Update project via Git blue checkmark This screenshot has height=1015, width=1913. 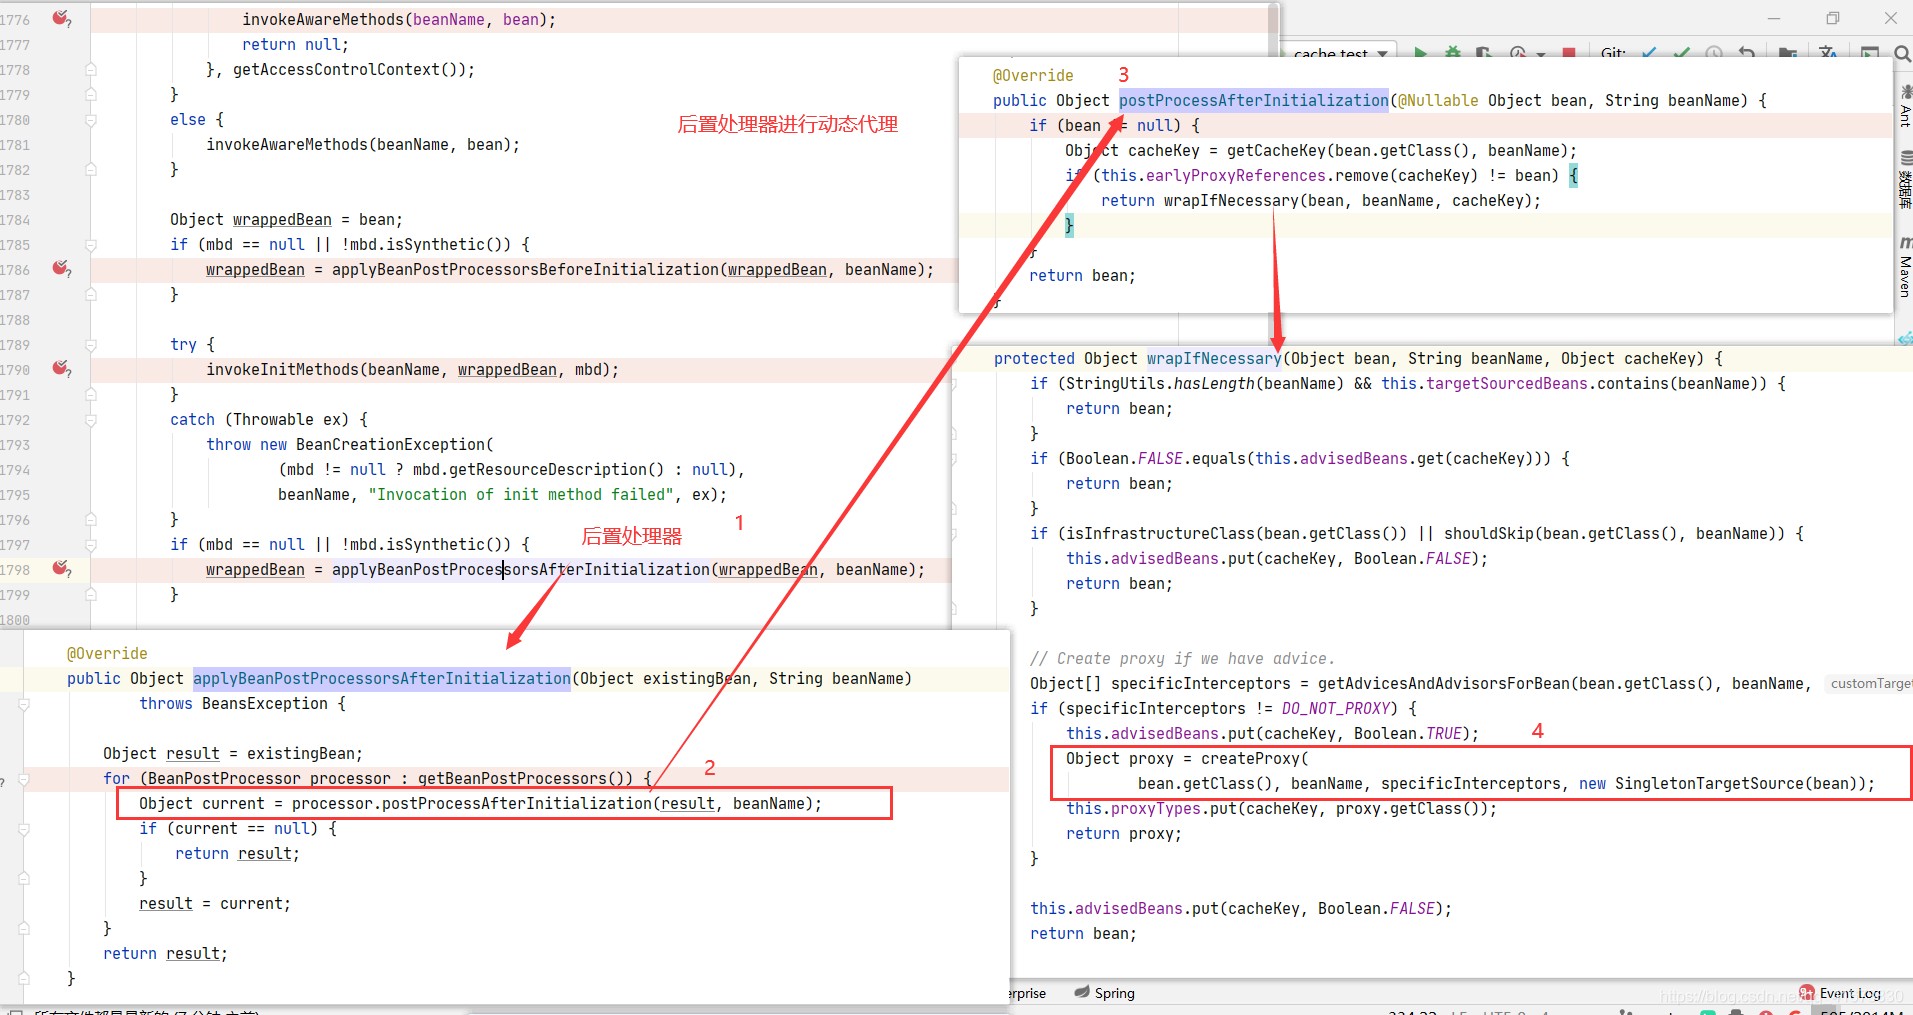click(1649, 52)
